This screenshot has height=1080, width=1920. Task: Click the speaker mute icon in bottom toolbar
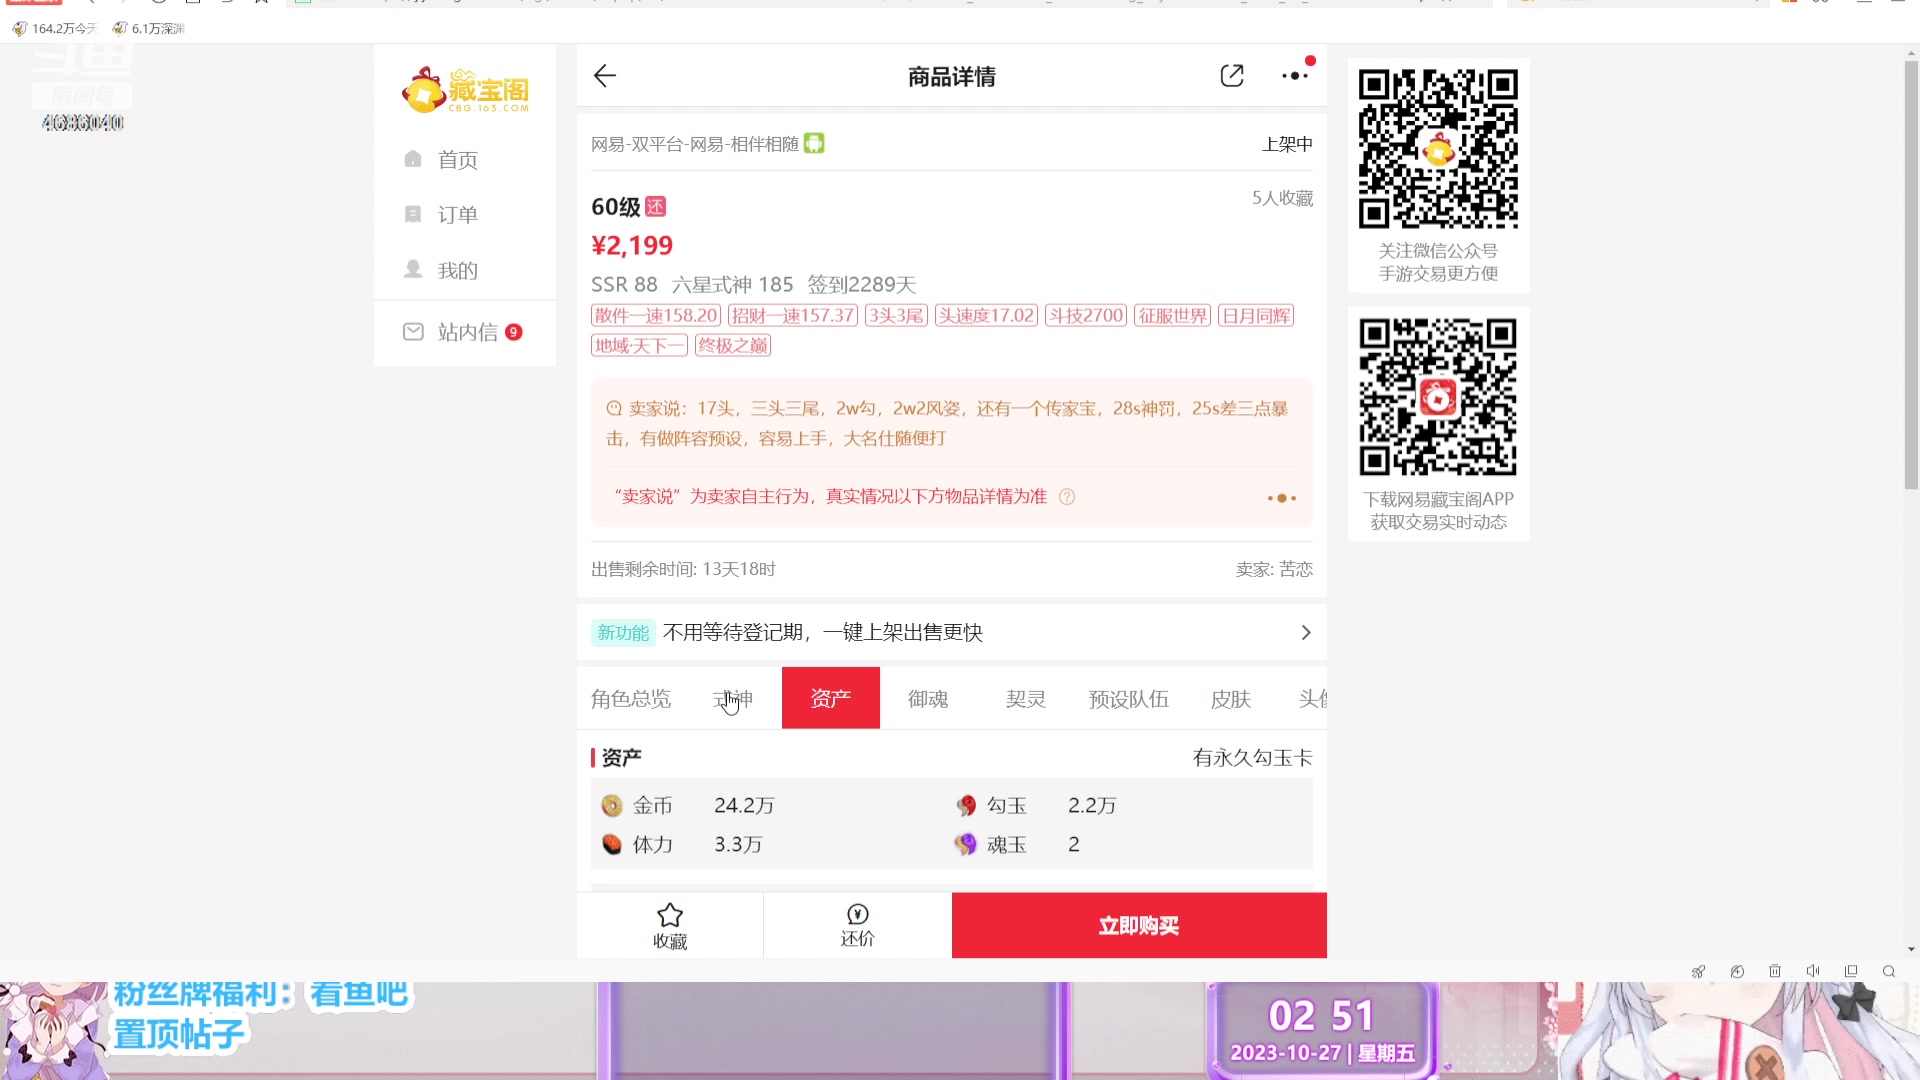tap(1813, 971)
